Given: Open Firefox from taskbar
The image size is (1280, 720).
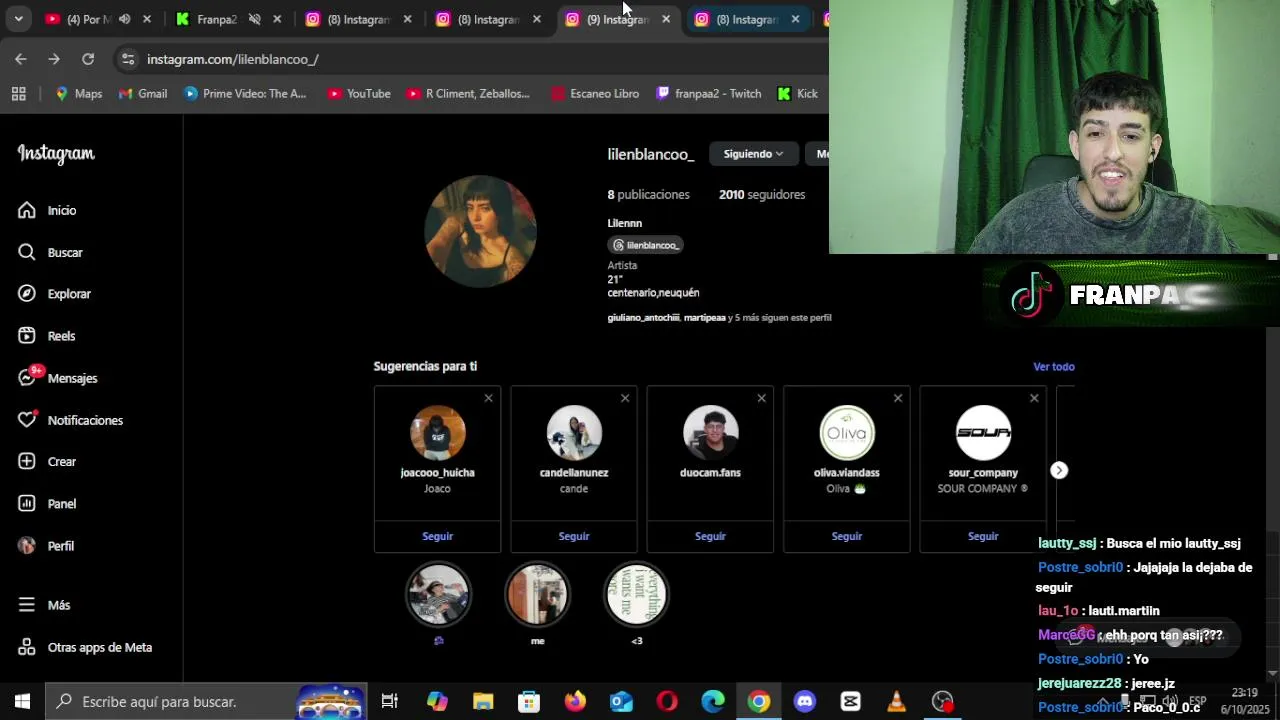Looking at the screenshot, I should click(x=575, y=702).
